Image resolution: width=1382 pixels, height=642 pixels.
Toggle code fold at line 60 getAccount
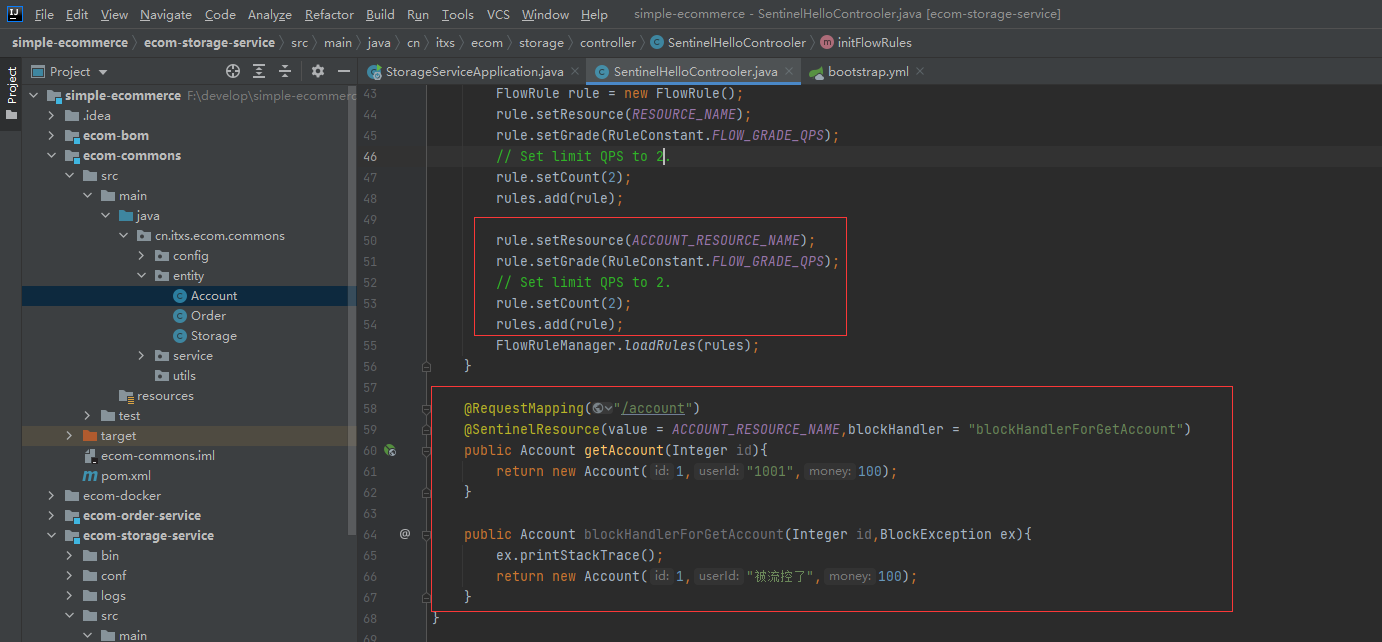tap(426, 451)
